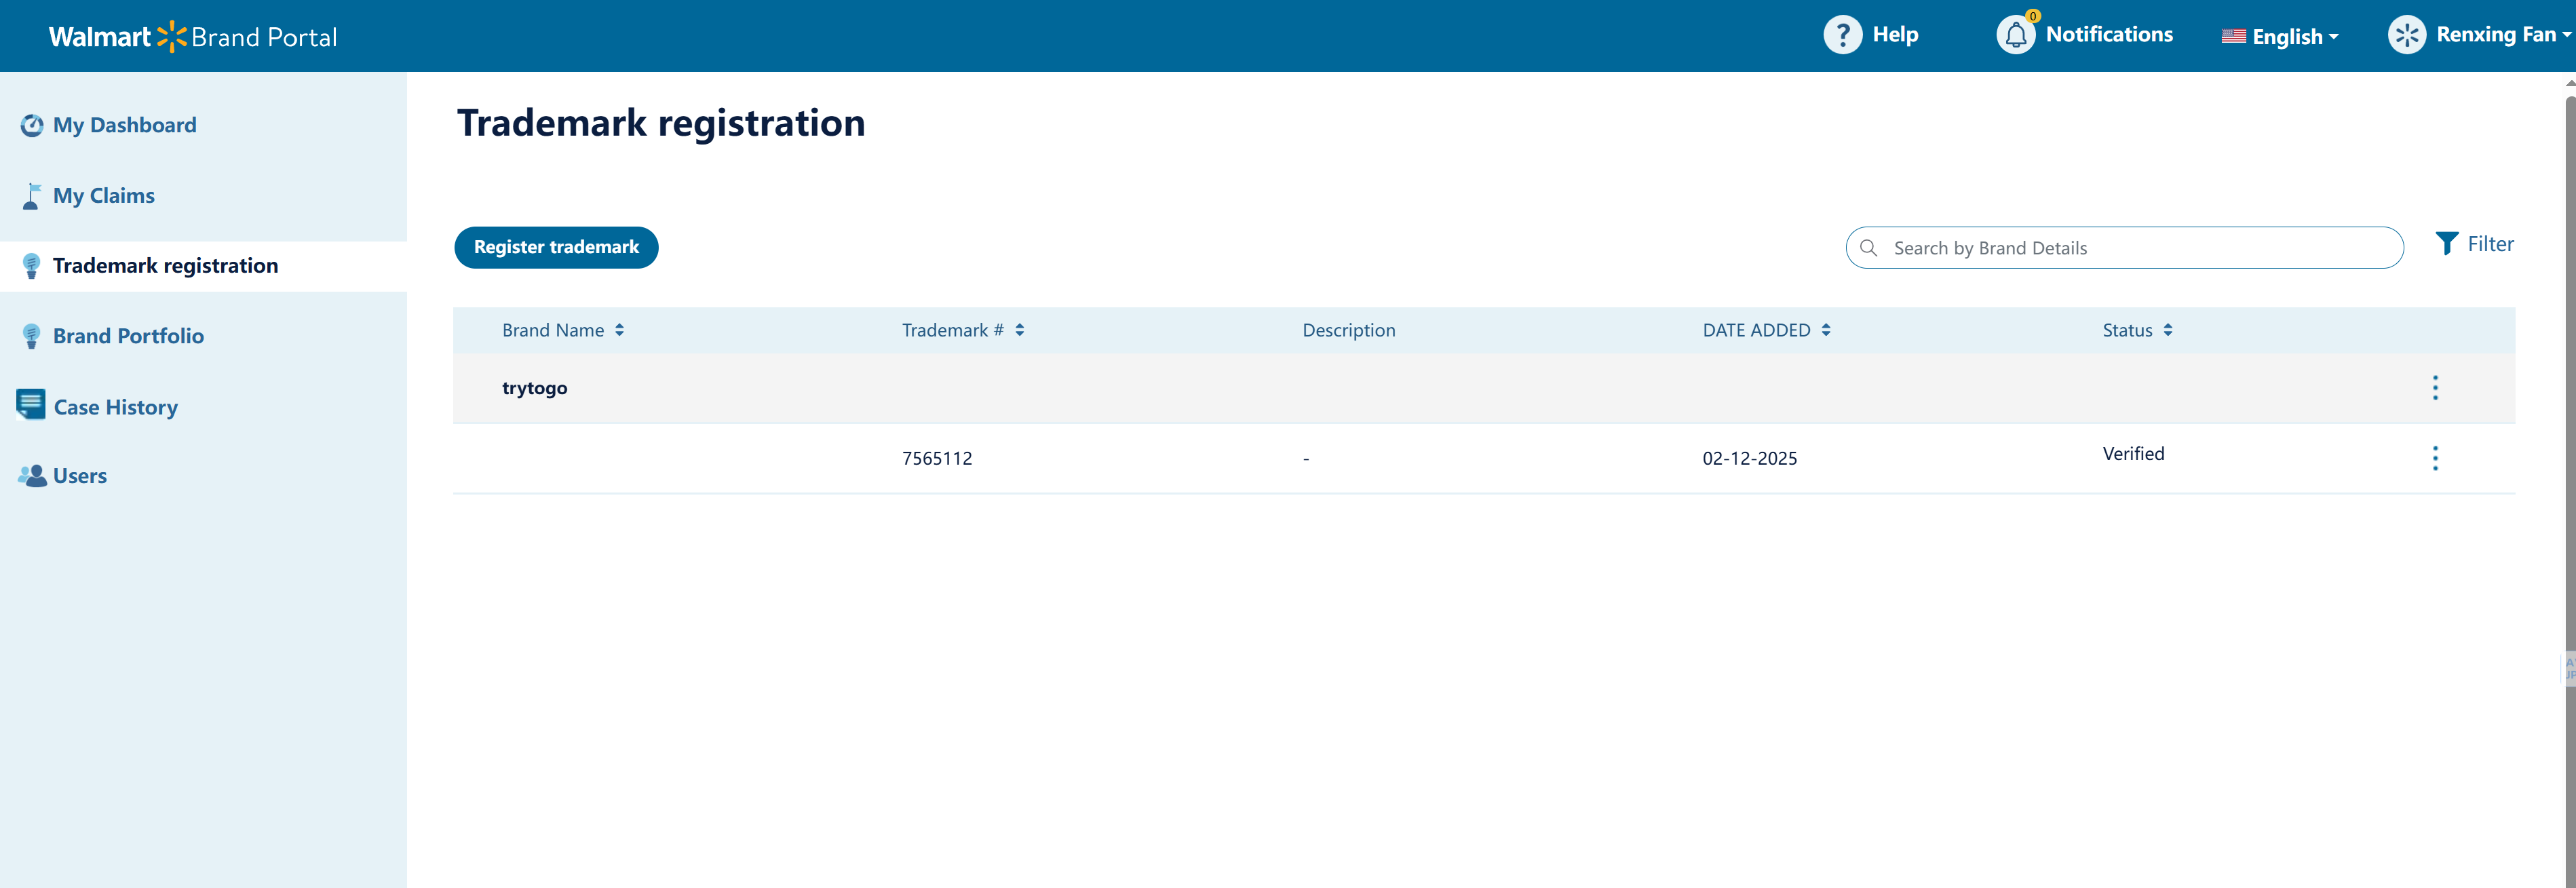Click the Verified status text
2576x888 pixels.
pos(2133,454)
